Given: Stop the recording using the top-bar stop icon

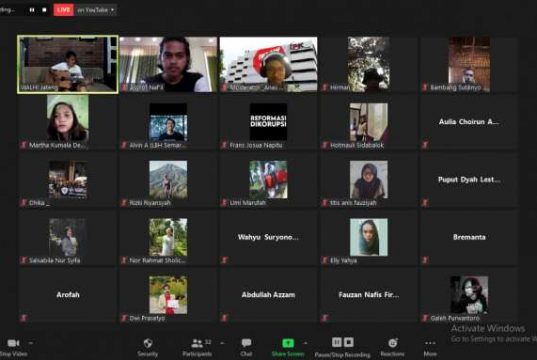Looking at the screenshot, I should pyautogui.click(x=44, y=10).
